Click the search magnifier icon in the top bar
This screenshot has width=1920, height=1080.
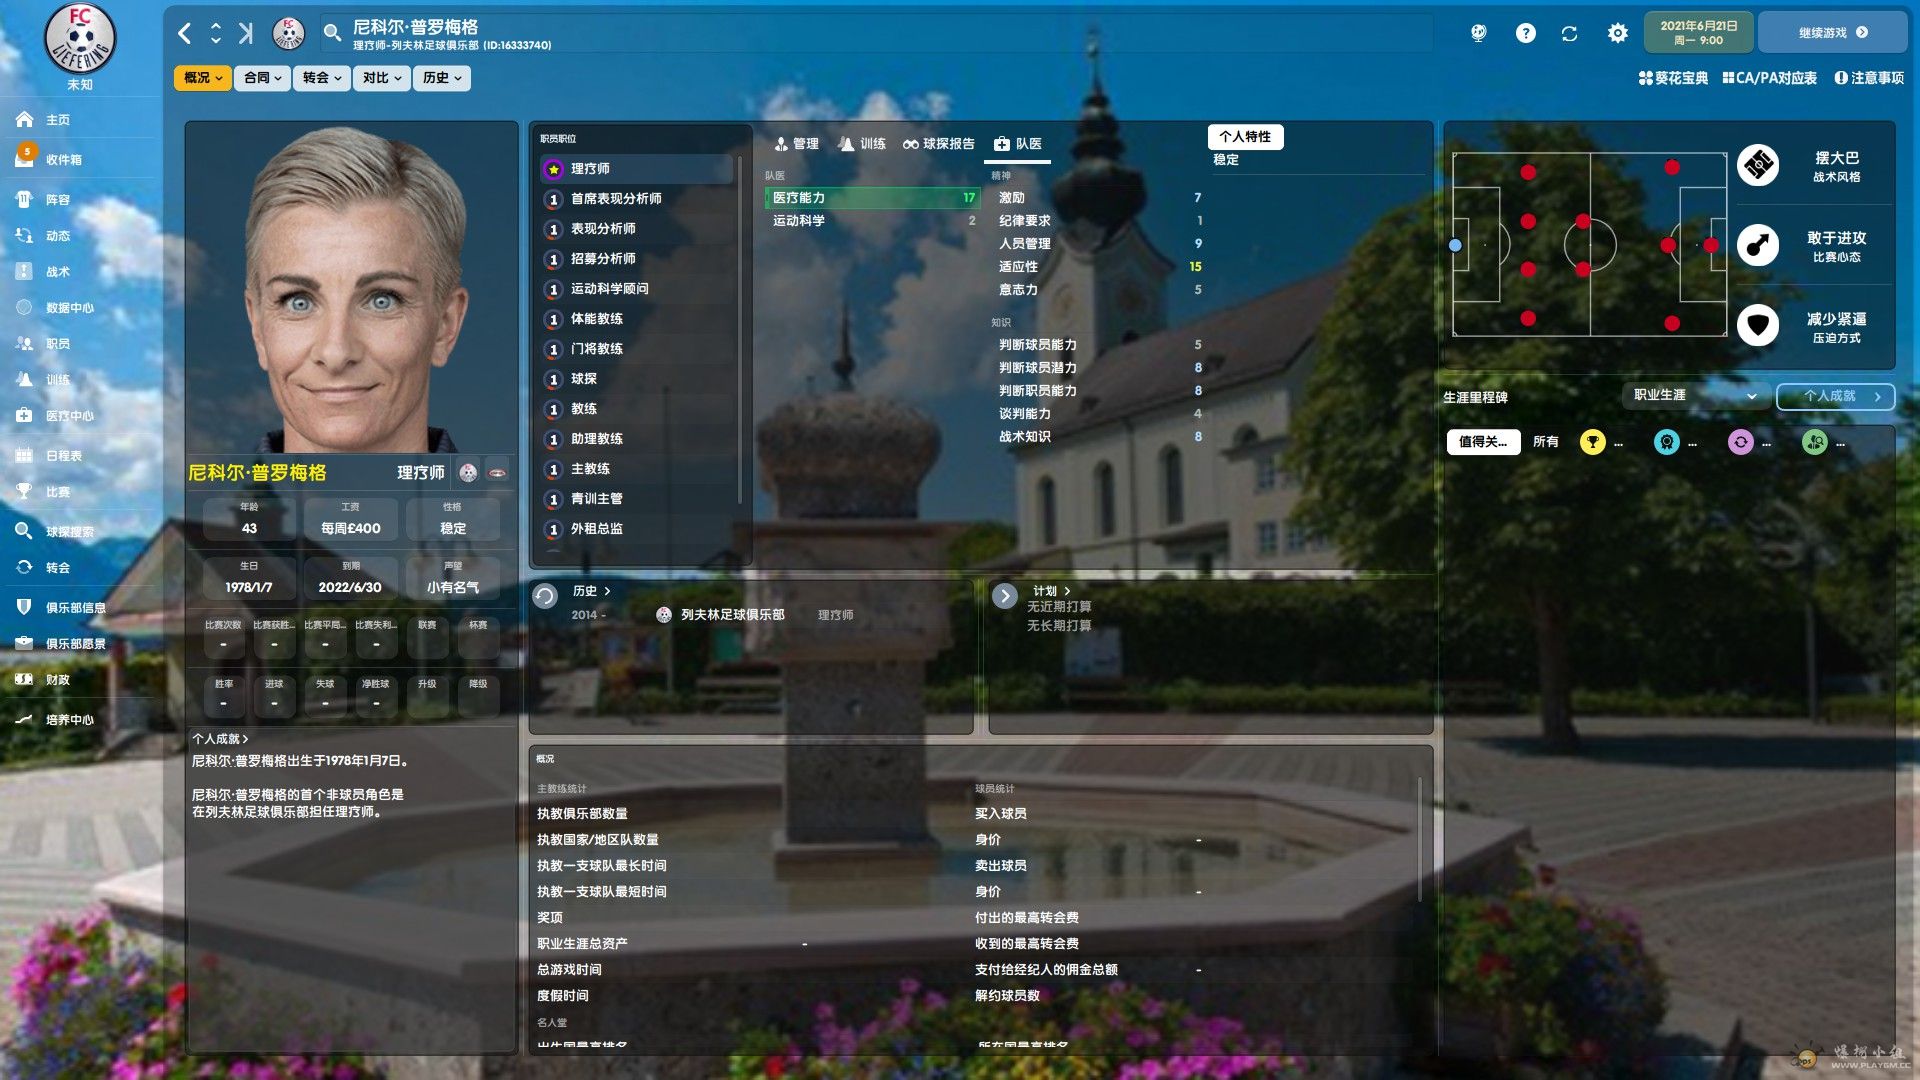coord(332,33)
